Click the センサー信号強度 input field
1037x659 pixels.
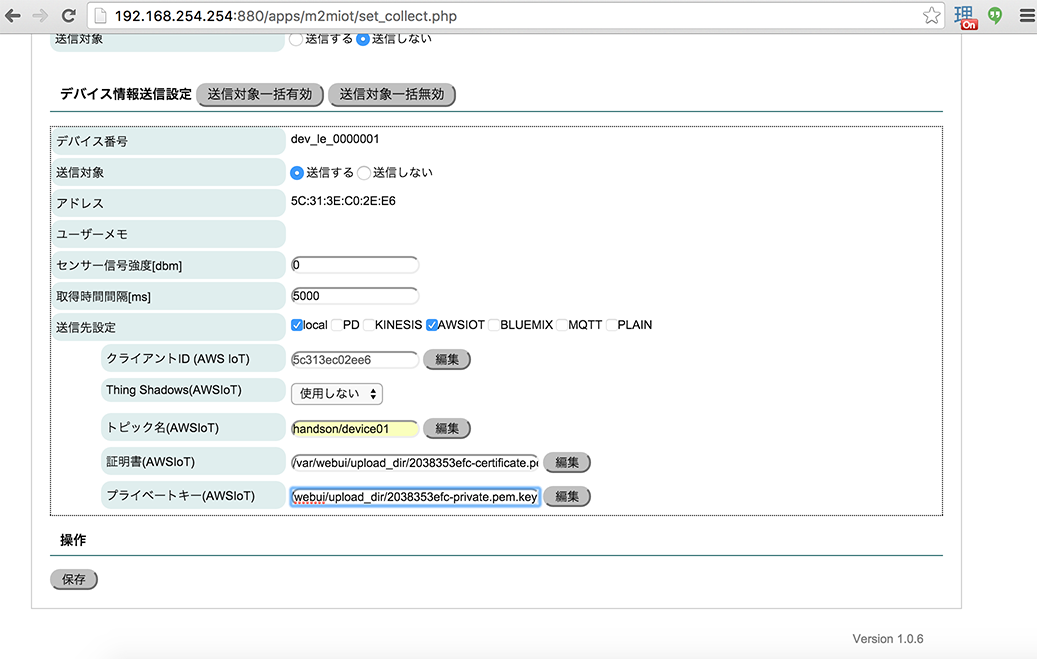click(x=354, y=265)
